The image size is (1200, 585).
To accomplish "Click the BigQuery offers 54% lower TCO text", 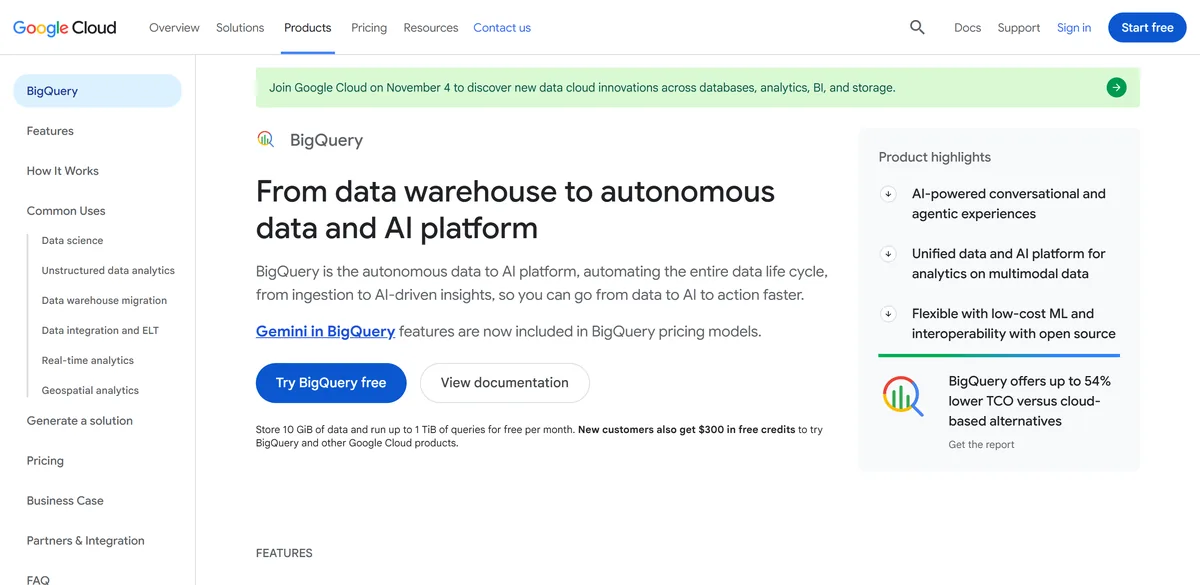I will tap(1030, 401).
